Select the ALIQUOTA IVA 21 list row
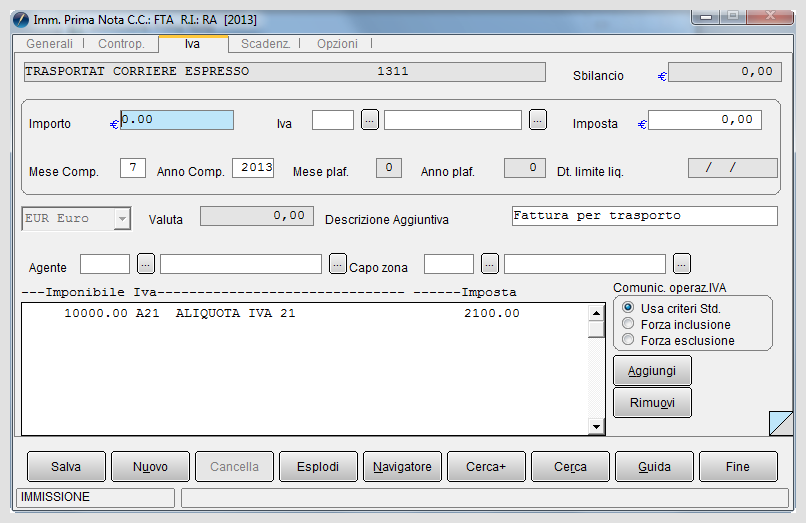This screenshot has height=523, width=806. click(305, 313)
